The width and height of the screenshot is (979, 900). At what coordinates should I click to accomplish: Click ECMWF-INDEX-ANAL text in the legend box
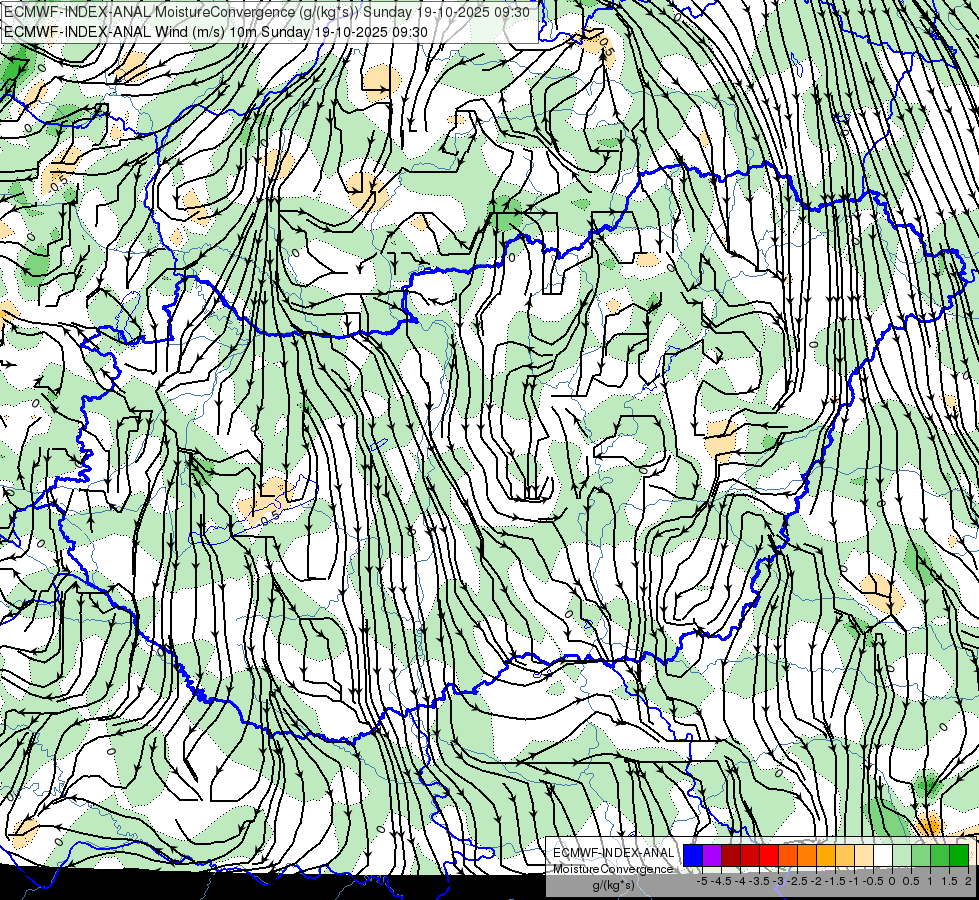(x=614, y=853)
